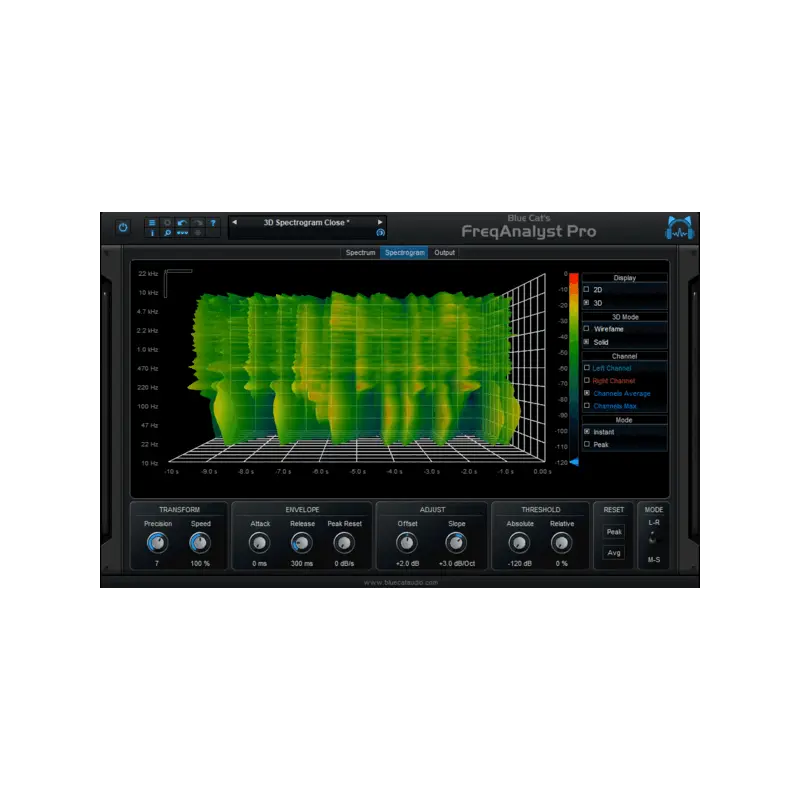Image resolution: width=800 pixels, height=800 pixels.
Task: Toggle the plugin power bypass button
Action: tap(123, 228)
